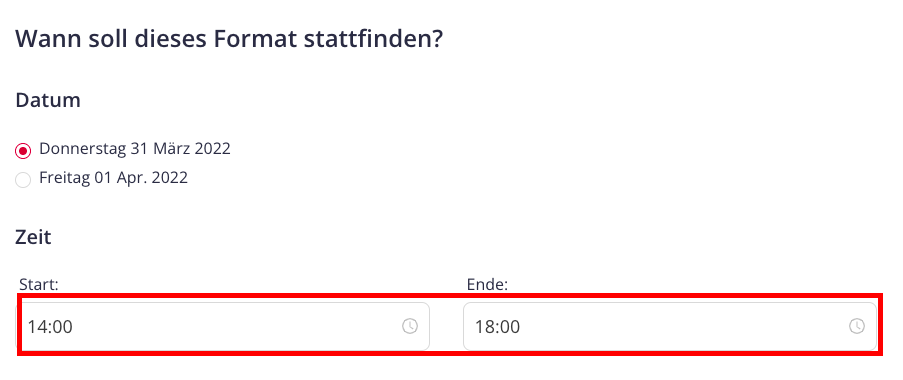Click the unselected radio circle beside Freitag
The width and height of the screenshot is (903, 380).
coord(23,180)
